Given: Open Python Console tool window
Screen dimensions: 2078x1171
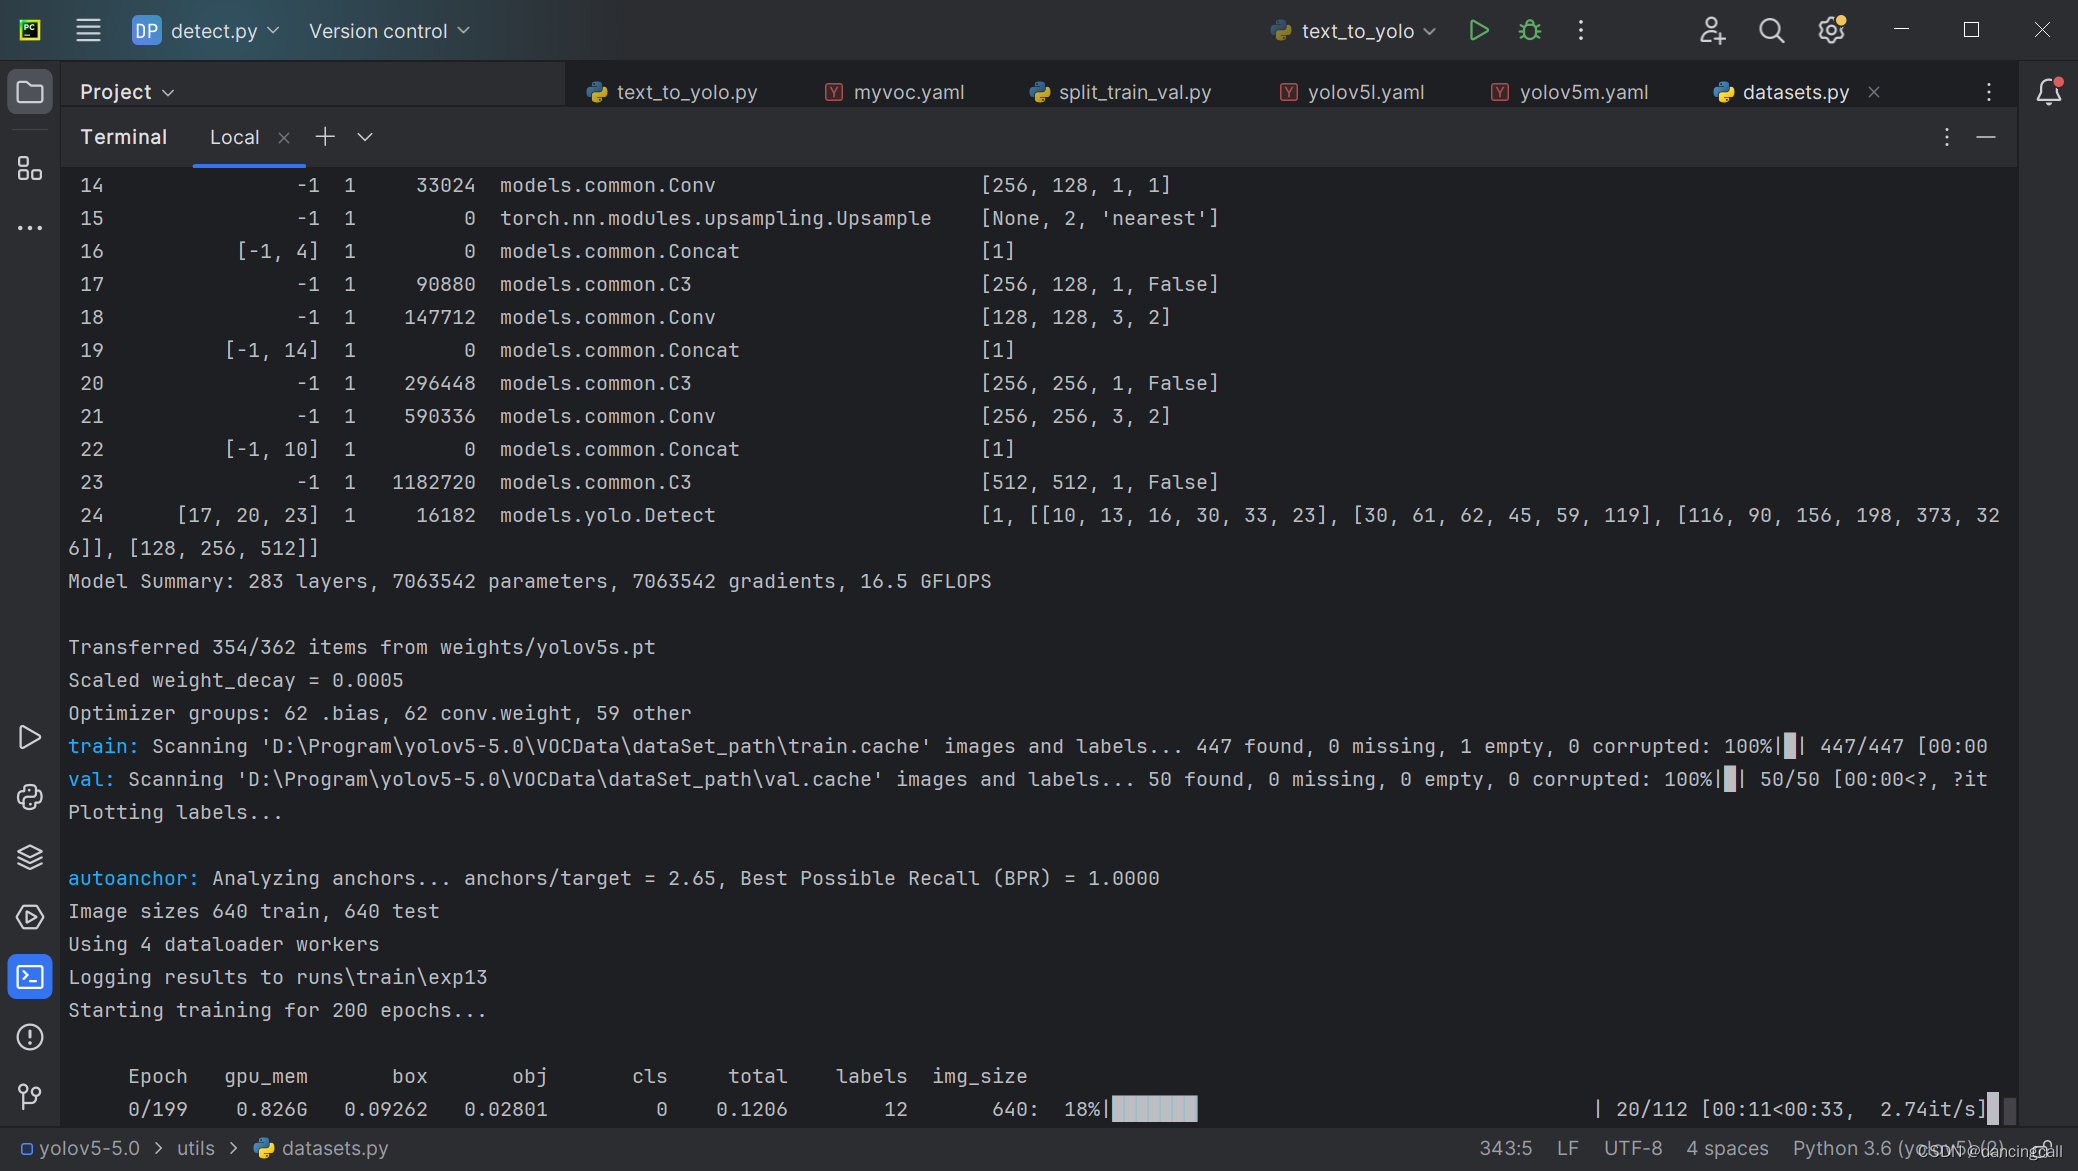Looking at the screenshot, I should point(30,797).
